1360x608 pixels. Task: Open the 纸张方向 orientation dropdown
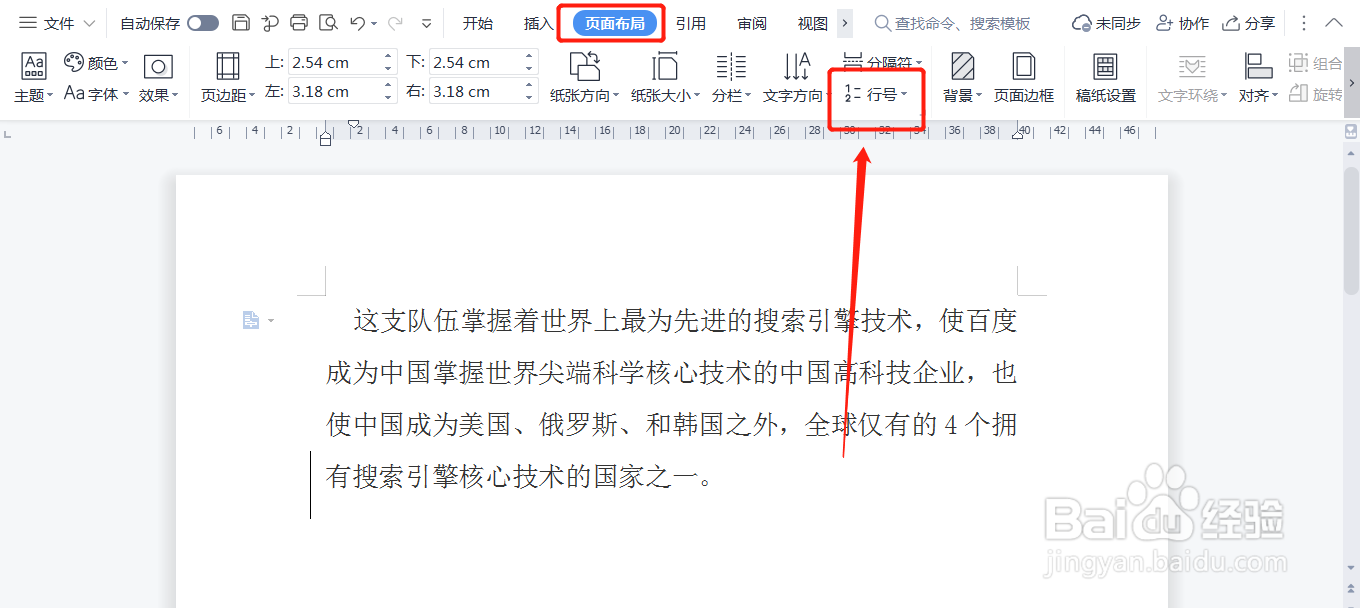pyautogui.click(x=584, y=78)
